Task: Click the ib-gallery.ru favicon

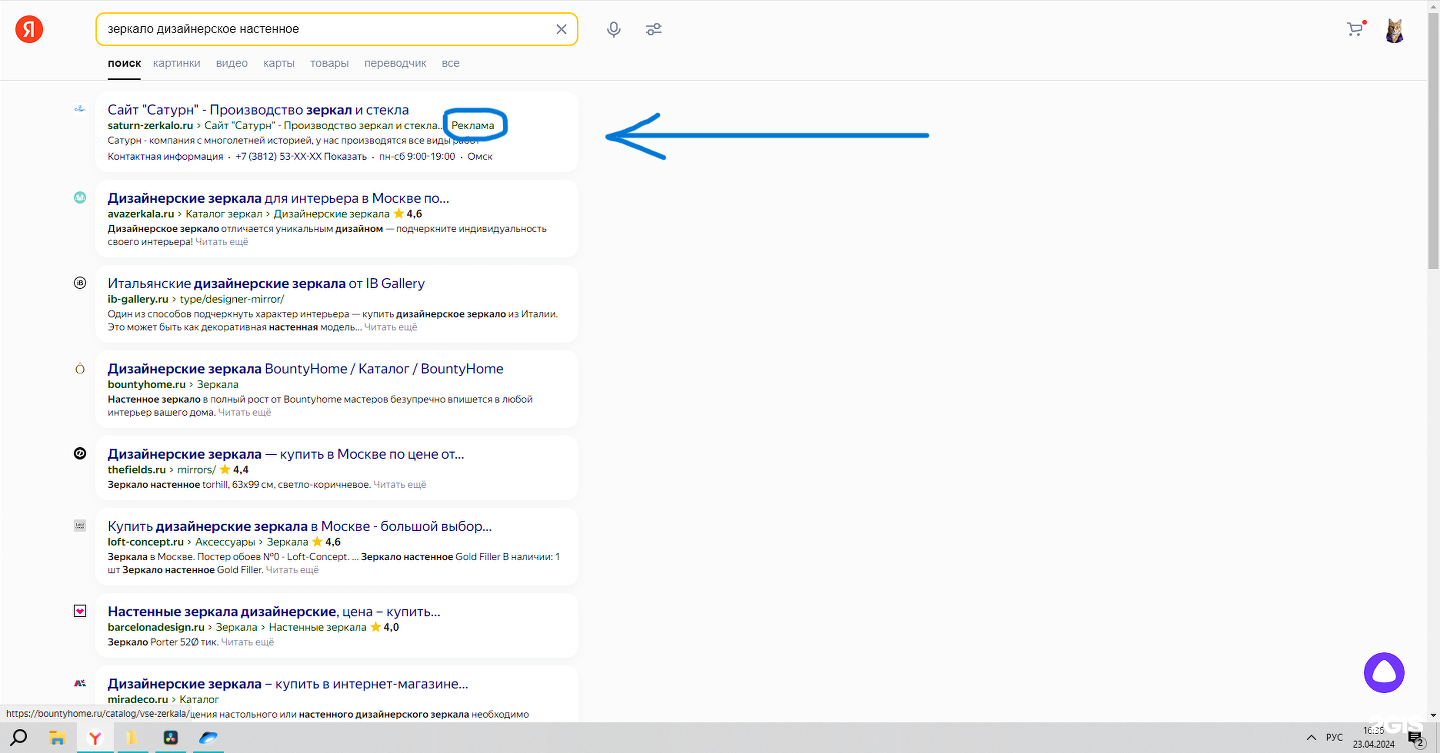Action: (x=80, y=283)
